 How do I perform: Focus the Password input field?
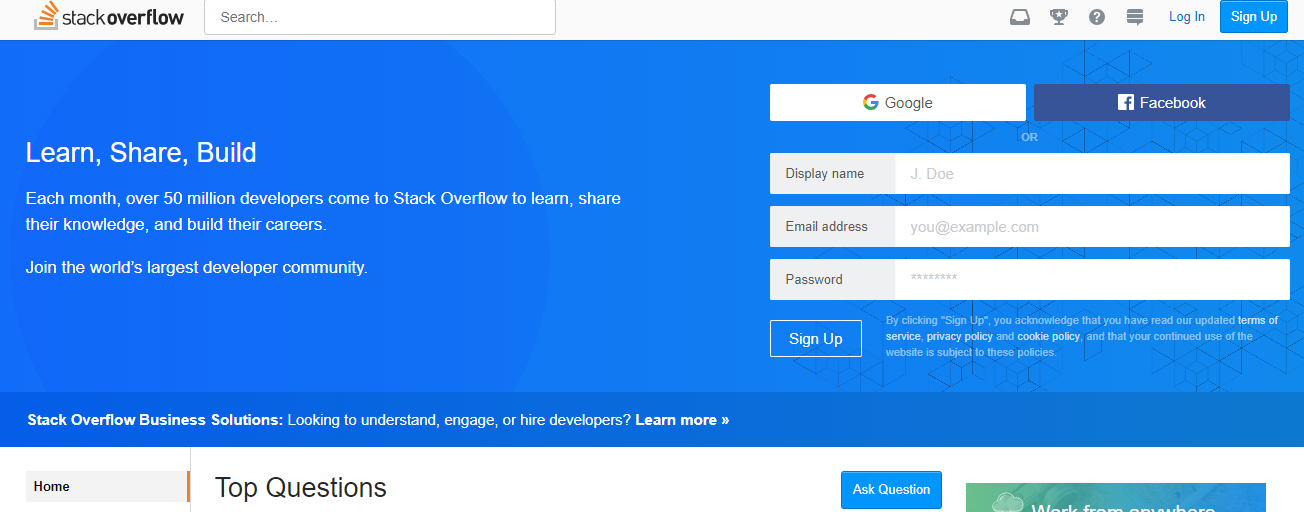[x=1091, y=280]
